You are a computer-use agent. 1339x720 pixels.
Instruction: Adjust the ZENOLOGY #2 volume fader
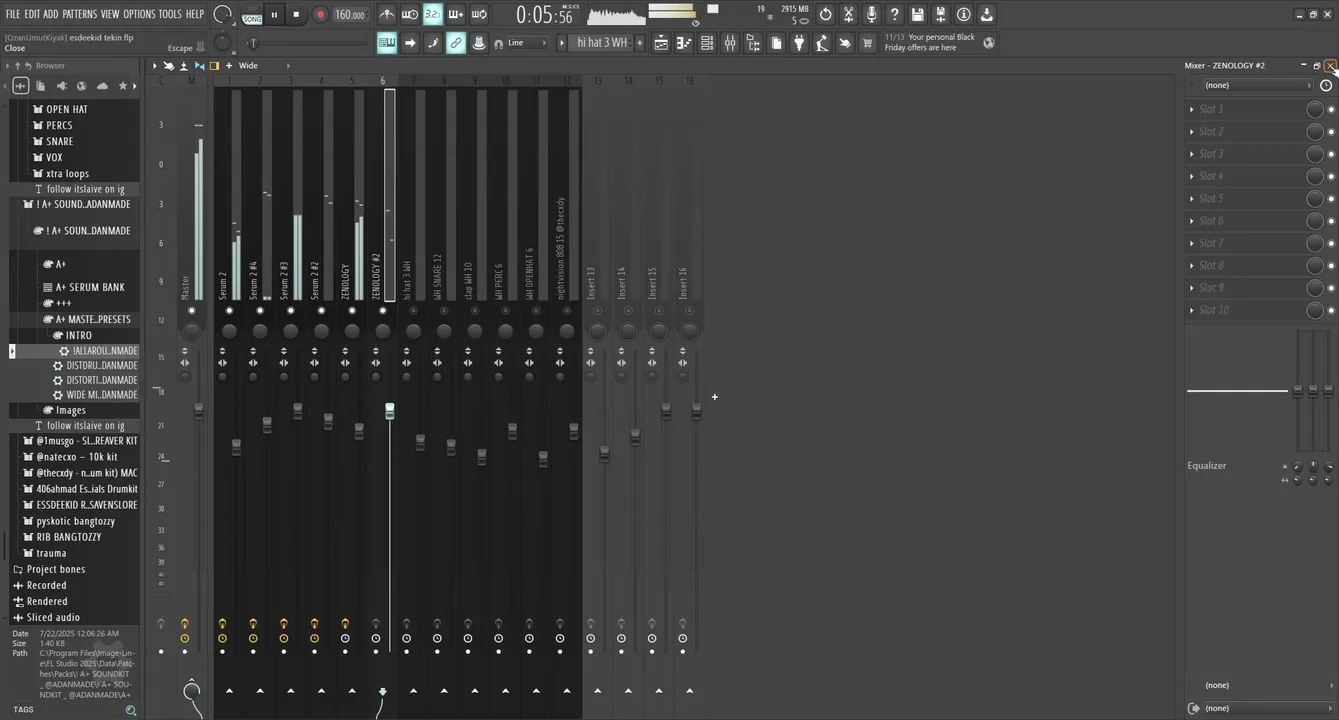(390, 411)
